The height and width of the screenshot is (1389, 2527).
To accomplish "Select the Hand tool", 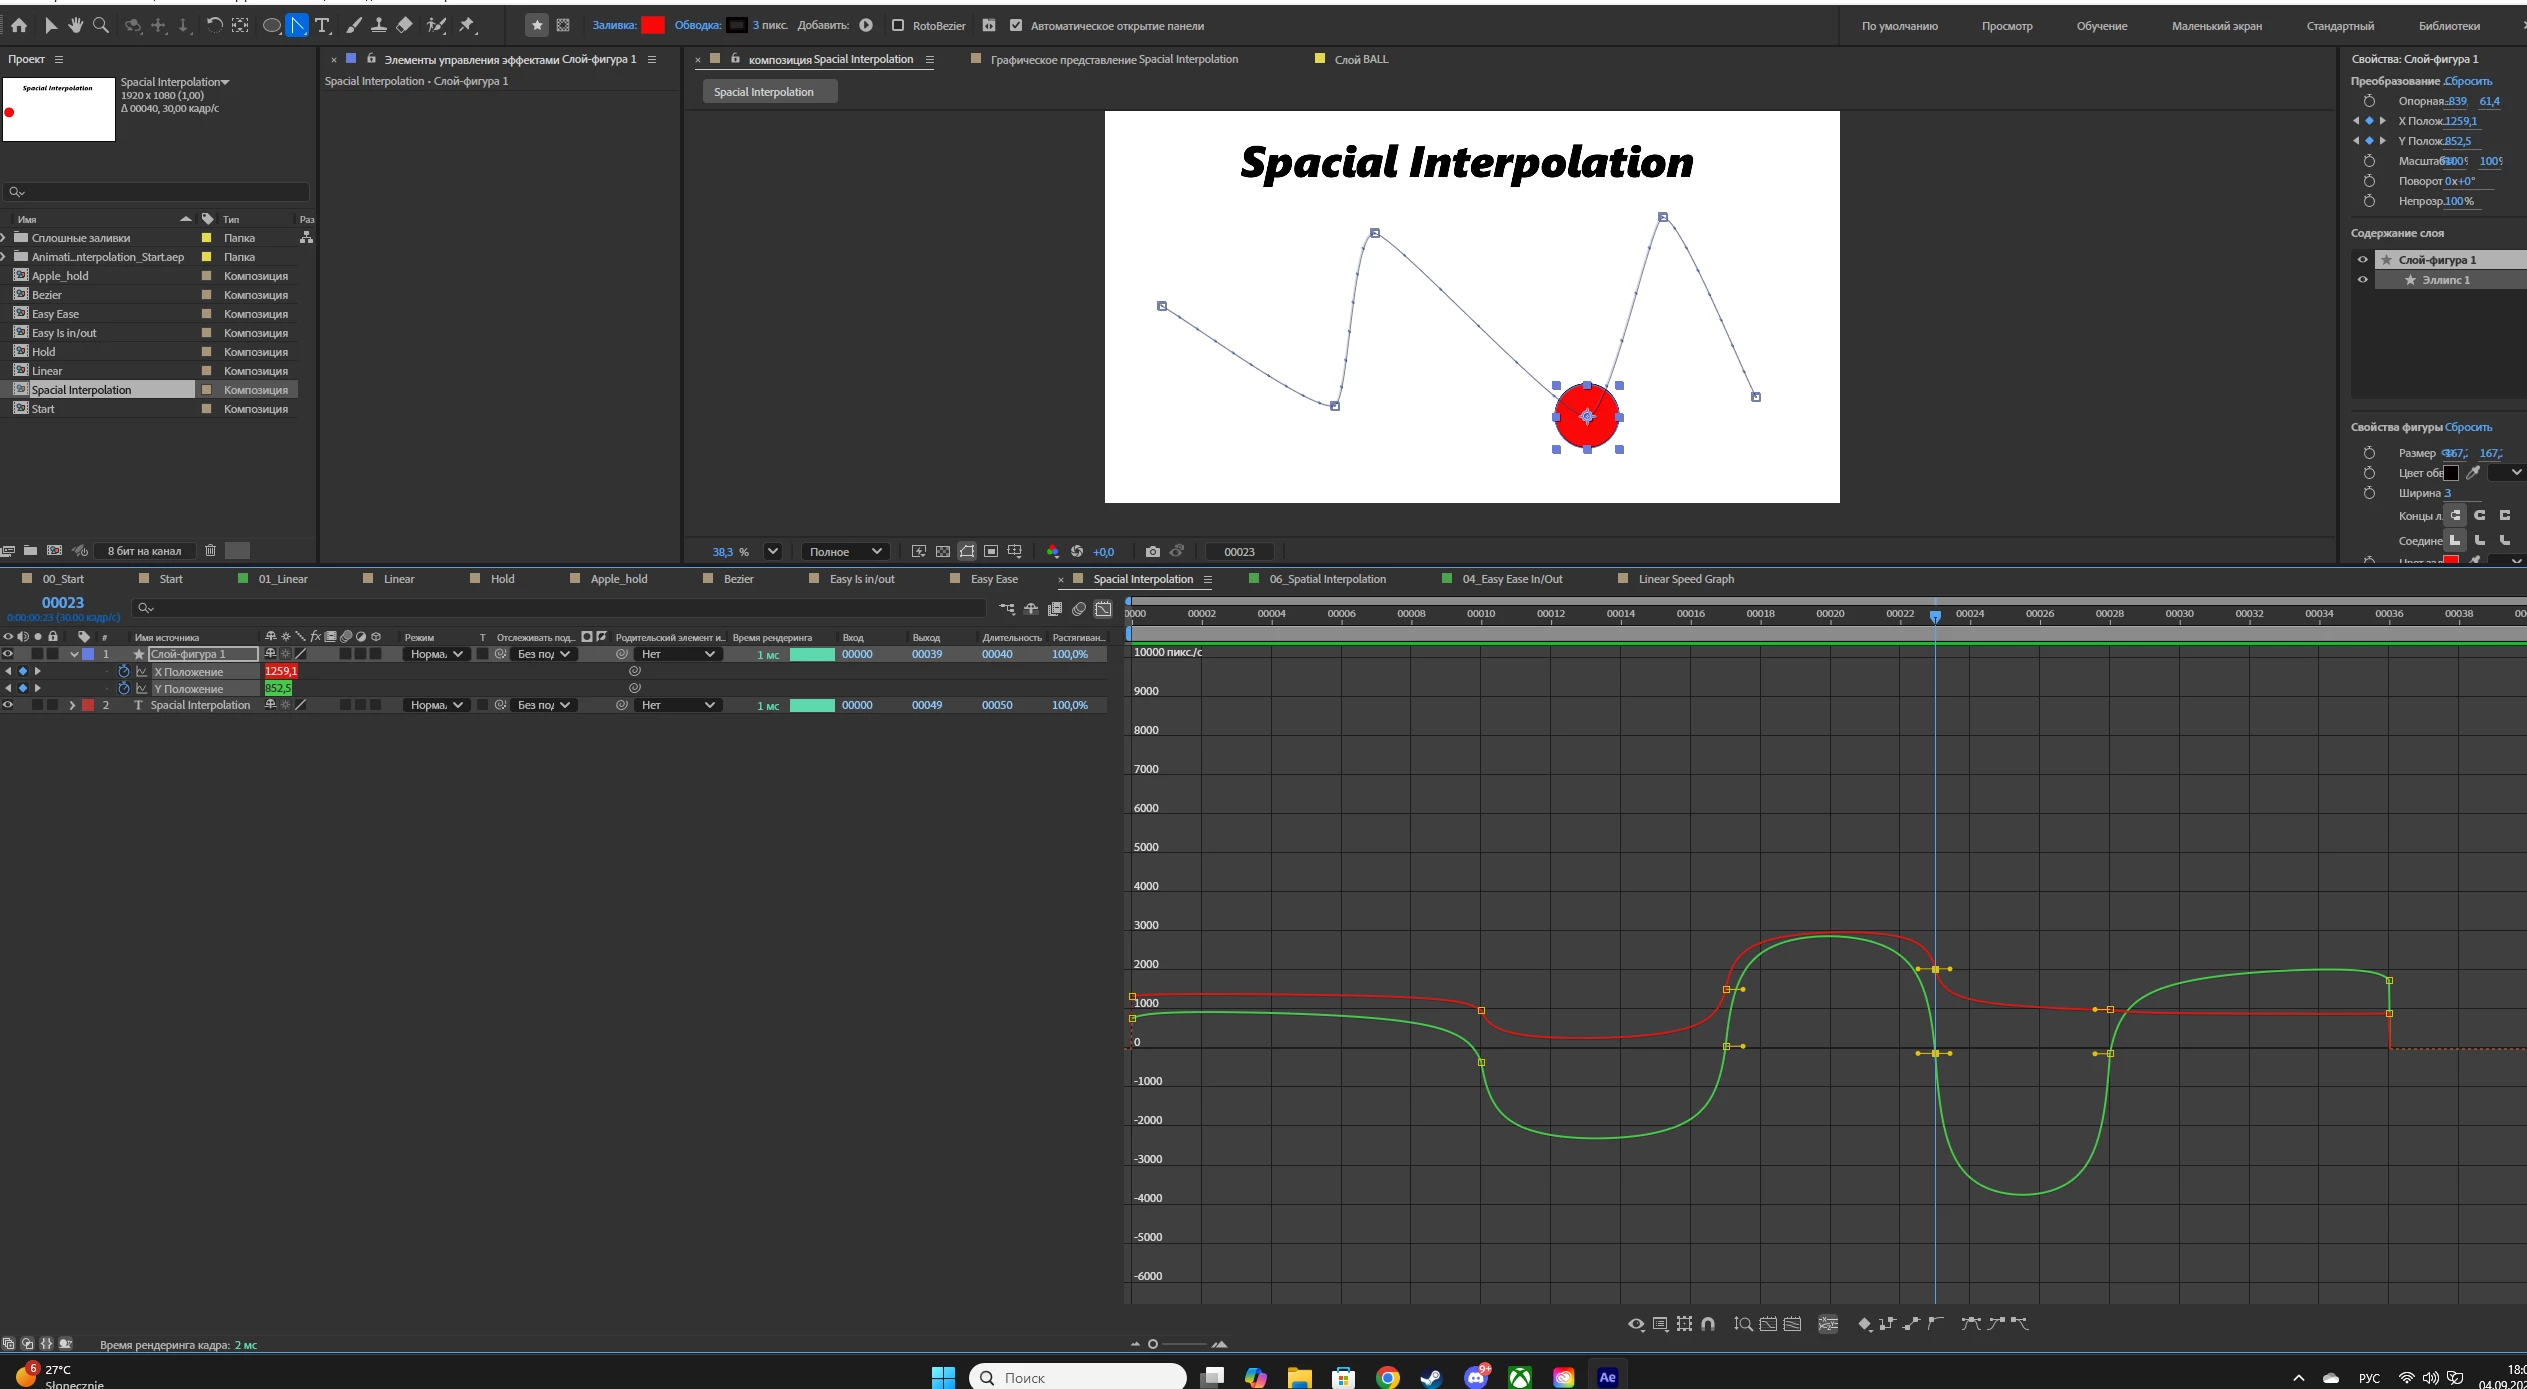I will coord(75,25).
